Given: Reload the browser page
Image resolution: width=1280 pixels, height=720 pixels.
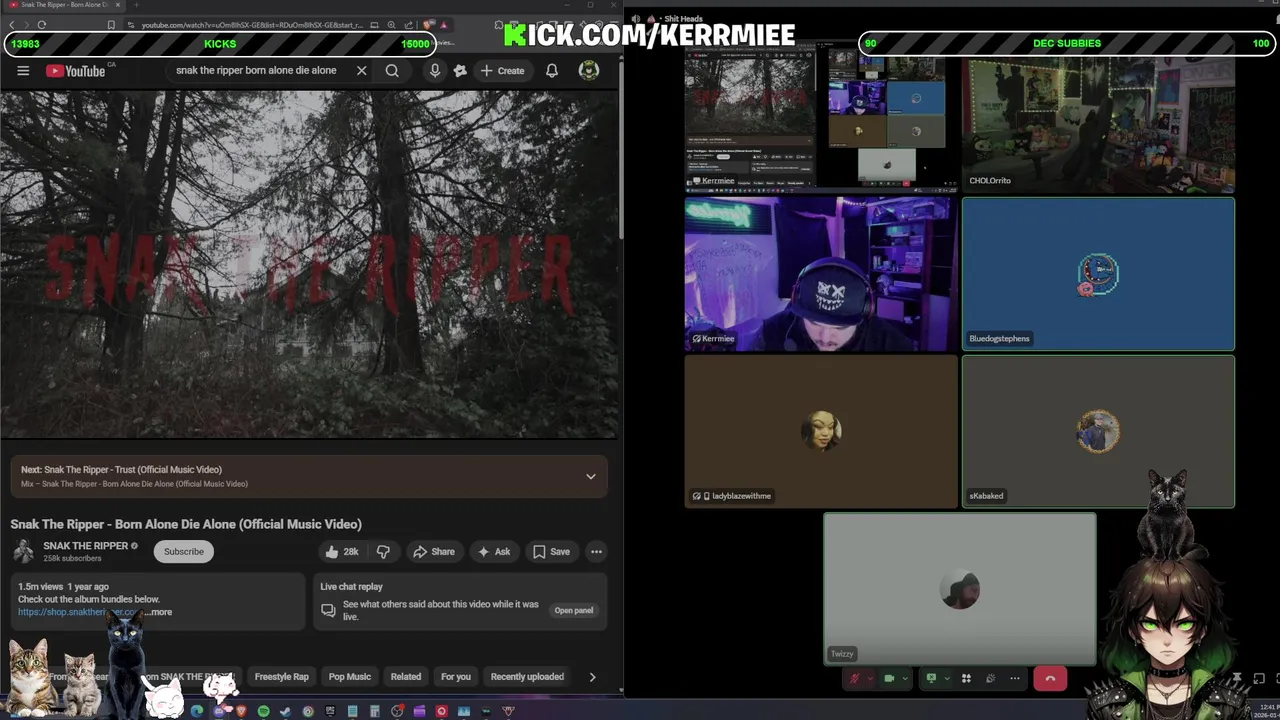Looking at the screenshot, I should tap(41, 25).
